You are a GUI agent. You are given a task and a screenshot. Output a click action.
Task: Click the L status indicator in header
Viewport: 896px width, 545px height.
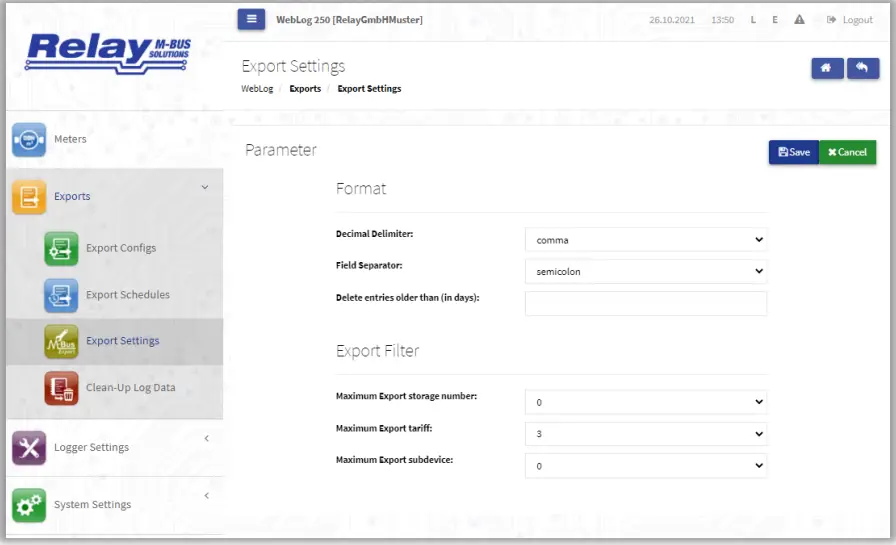(753, 19)
